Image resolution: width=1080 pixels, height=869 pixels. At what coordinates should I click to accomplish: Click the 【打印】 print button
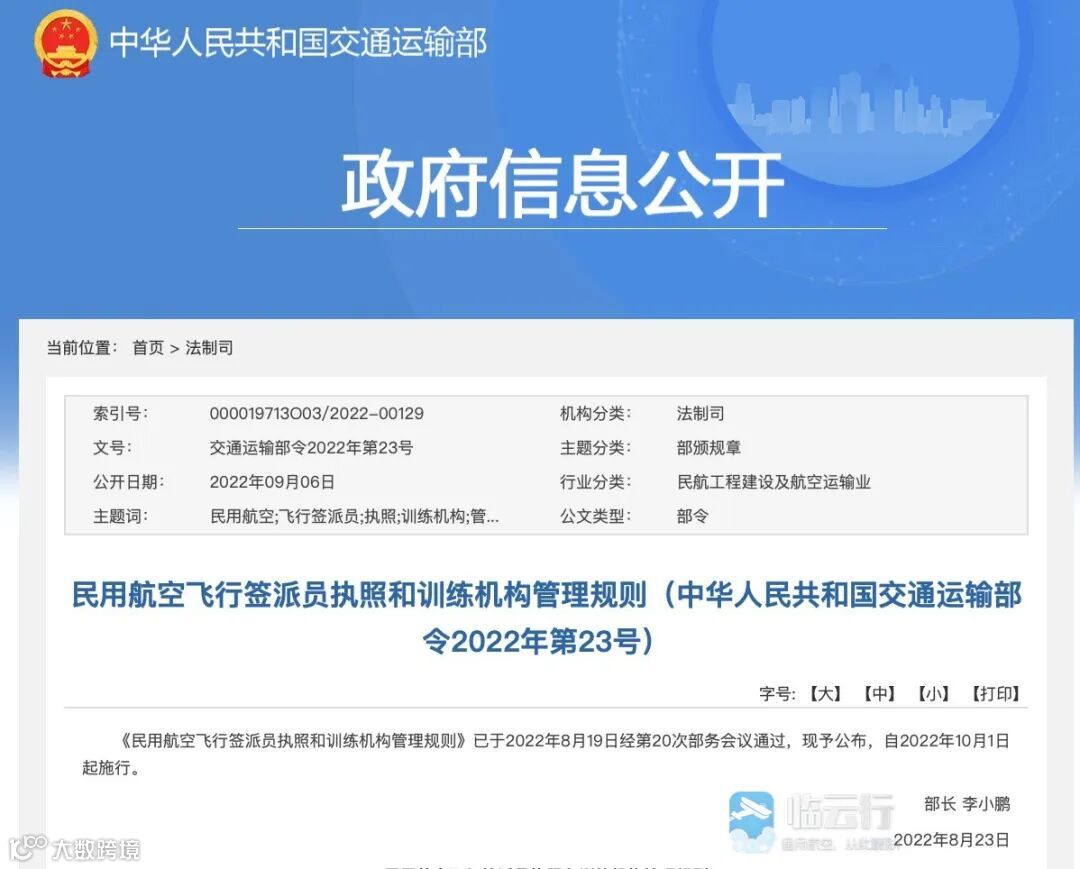995,693
